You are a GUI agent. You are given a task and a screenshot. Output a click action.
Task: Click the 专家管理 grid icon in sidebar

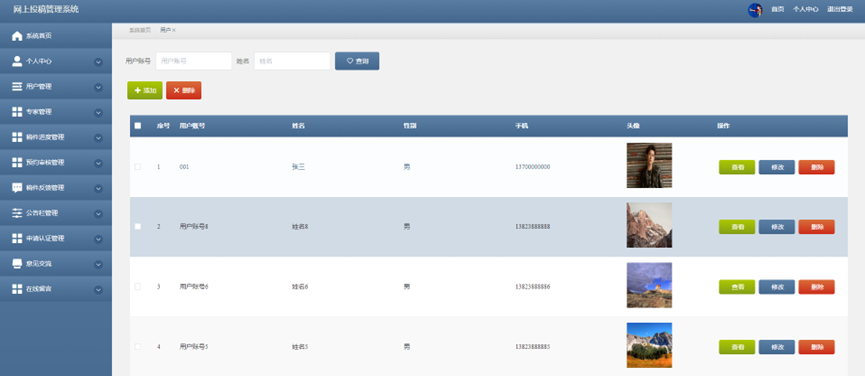pos(17,112)
